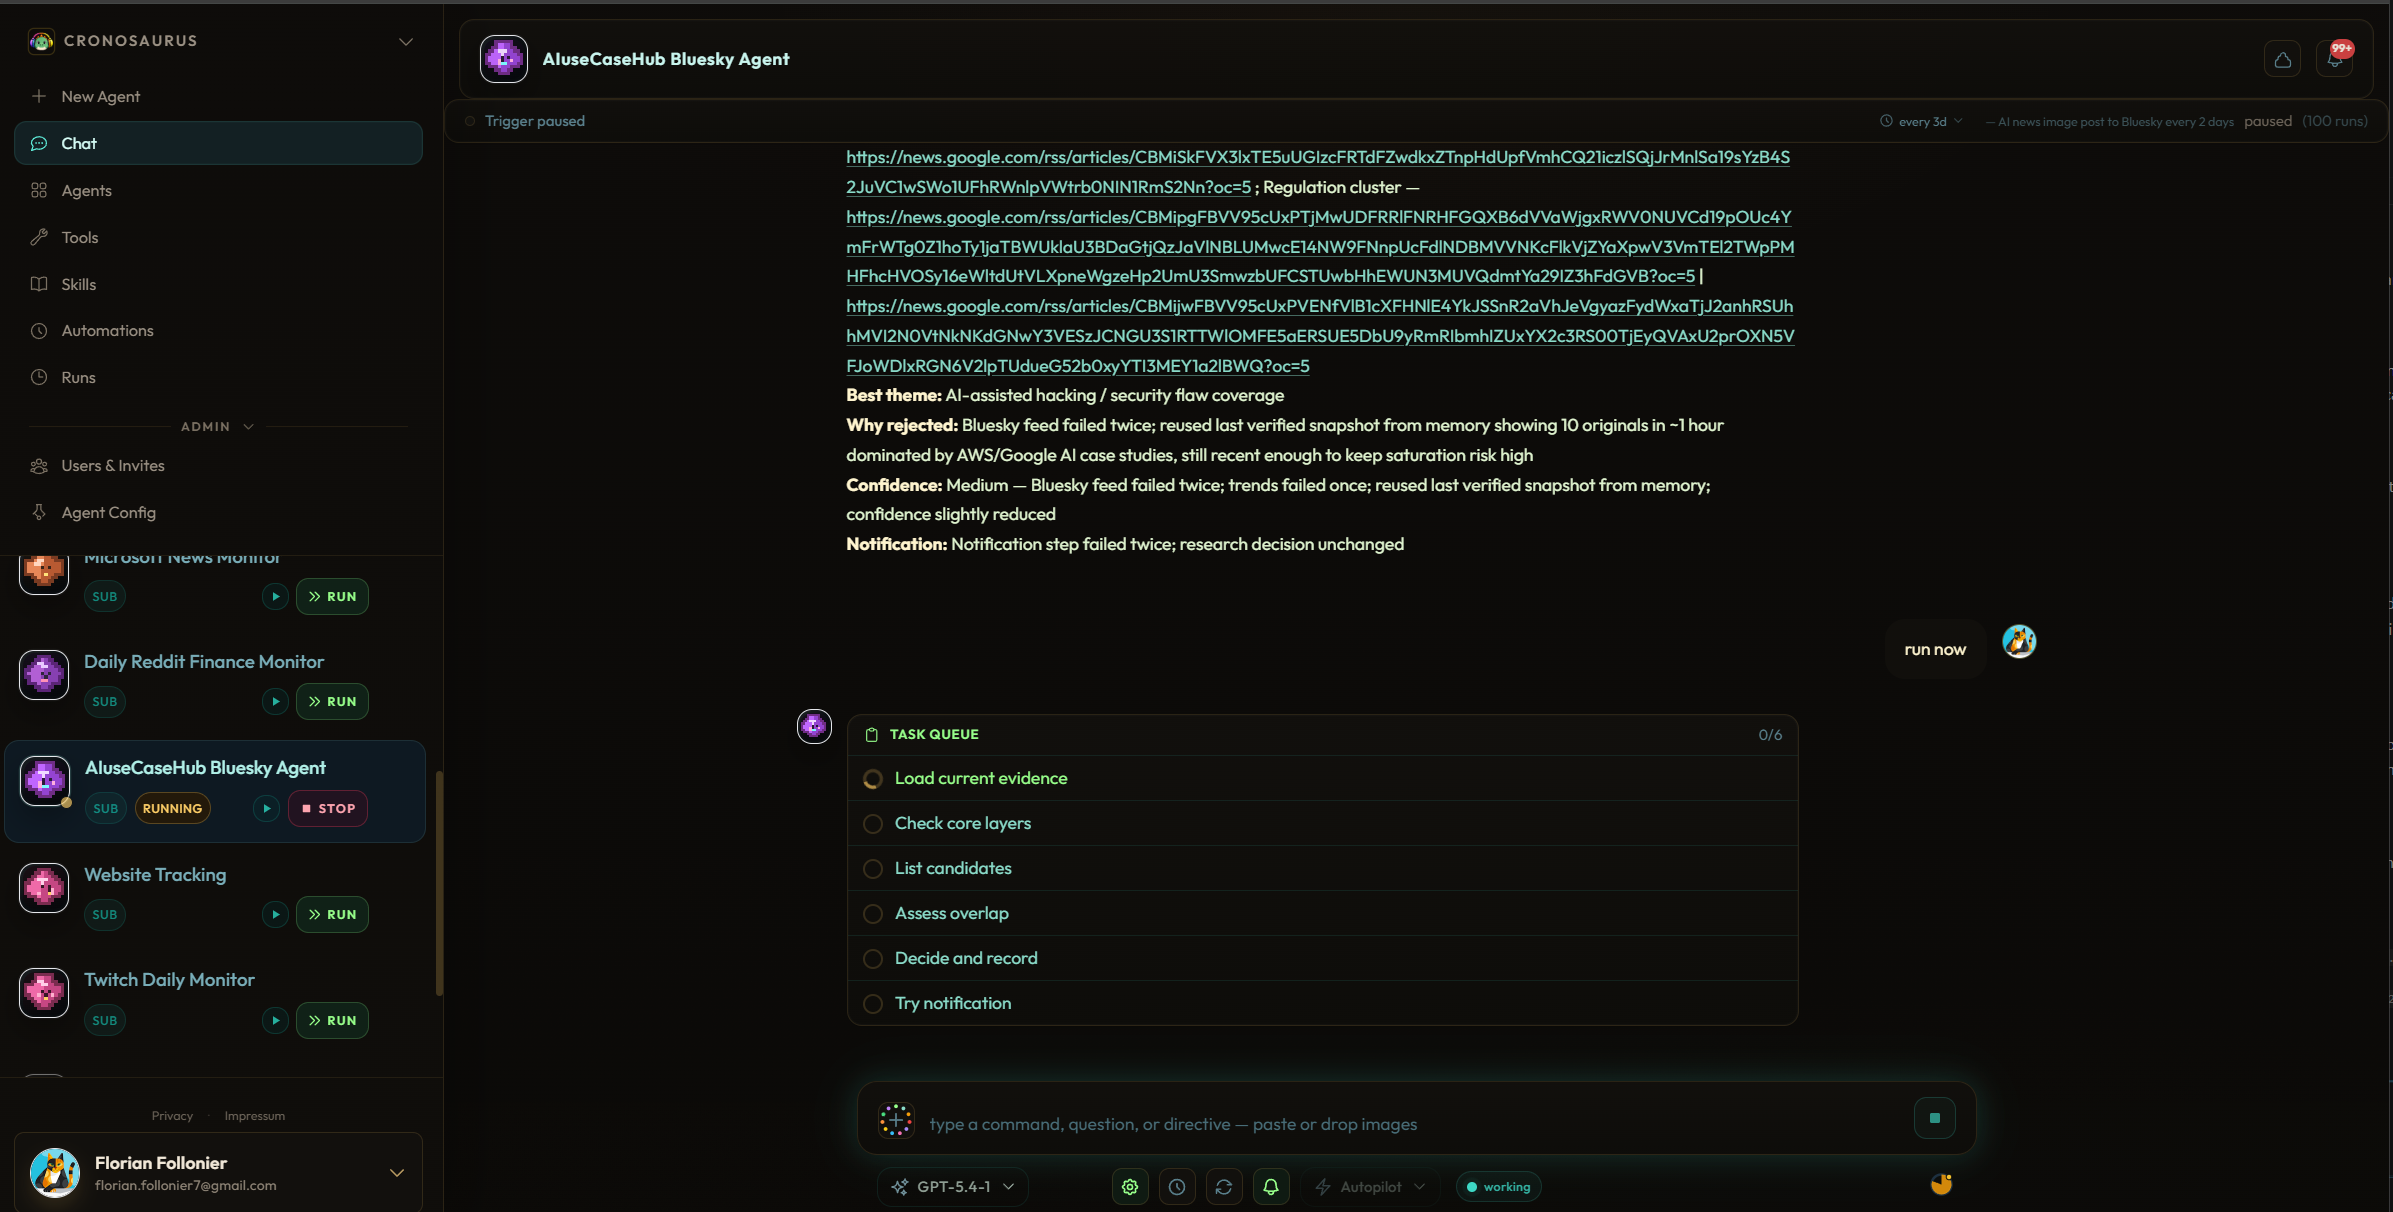2393x1212 pixels.
Task: Open the news link starting CBMijwFBVV95
Action: (x=1320, y=336)
